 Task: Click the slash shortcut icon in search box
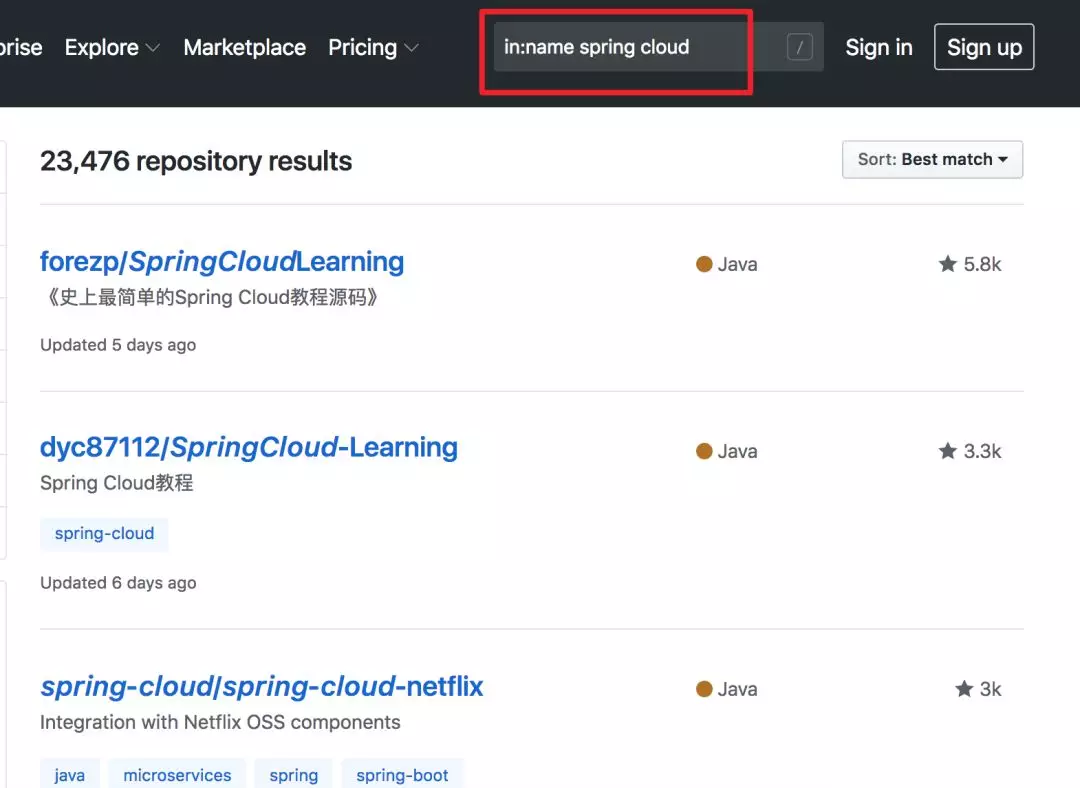(x=800, y=47)
